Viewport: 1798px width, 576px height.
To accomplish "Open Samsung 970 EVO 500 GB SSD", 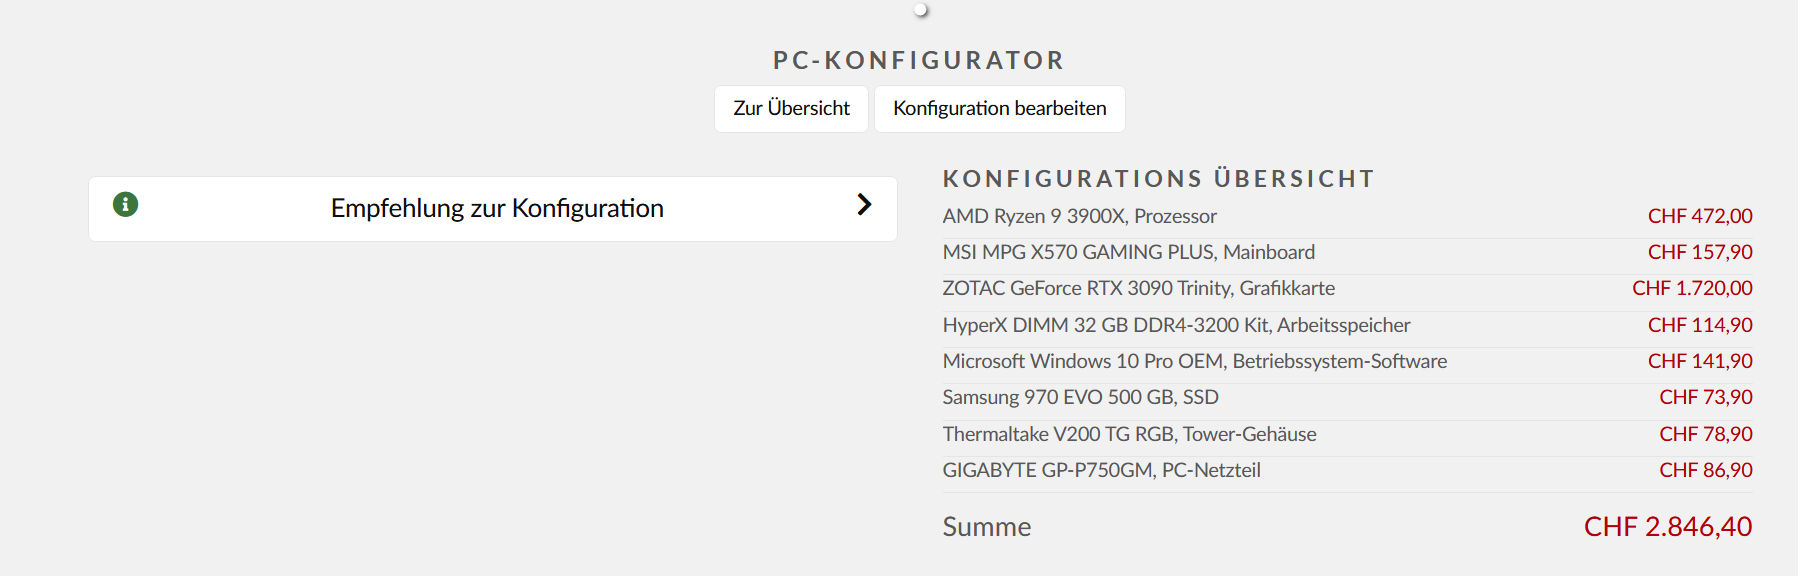I will click(1080, 397).
